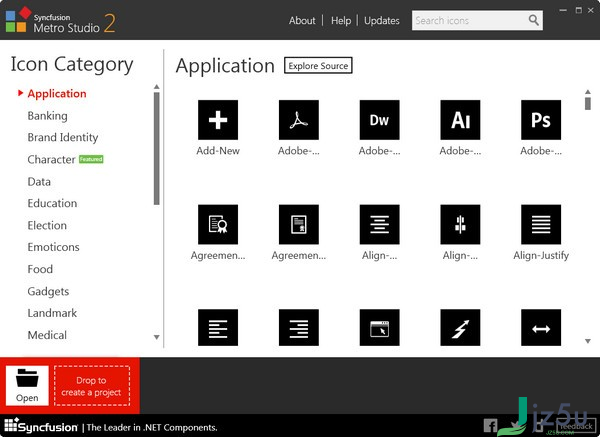Pick the lightning arrow icon
This screenshot has width=600, height=437.
coord(460,328)
